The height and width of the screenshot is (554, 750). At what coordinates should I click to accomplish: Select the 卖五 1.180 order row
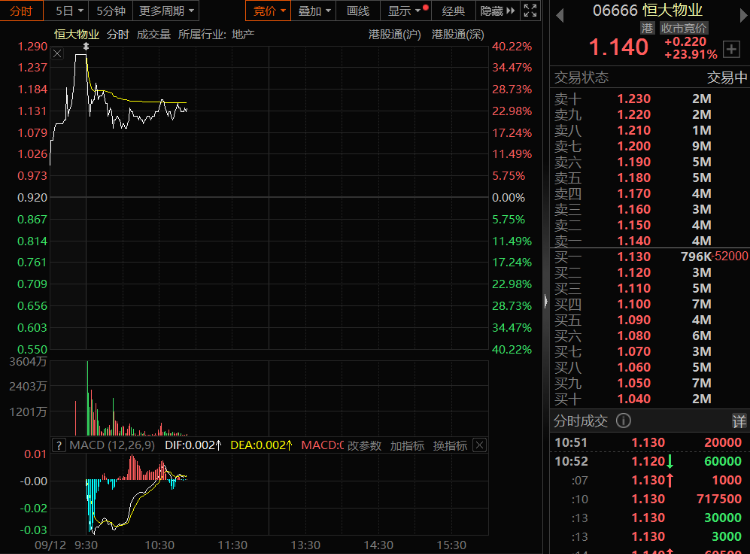(x=650, y=178)
